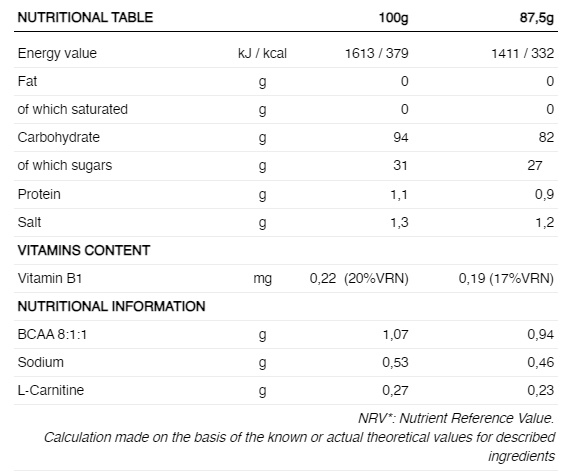Click the BCAA 8:1:1 row label

(x=52, y=334)
